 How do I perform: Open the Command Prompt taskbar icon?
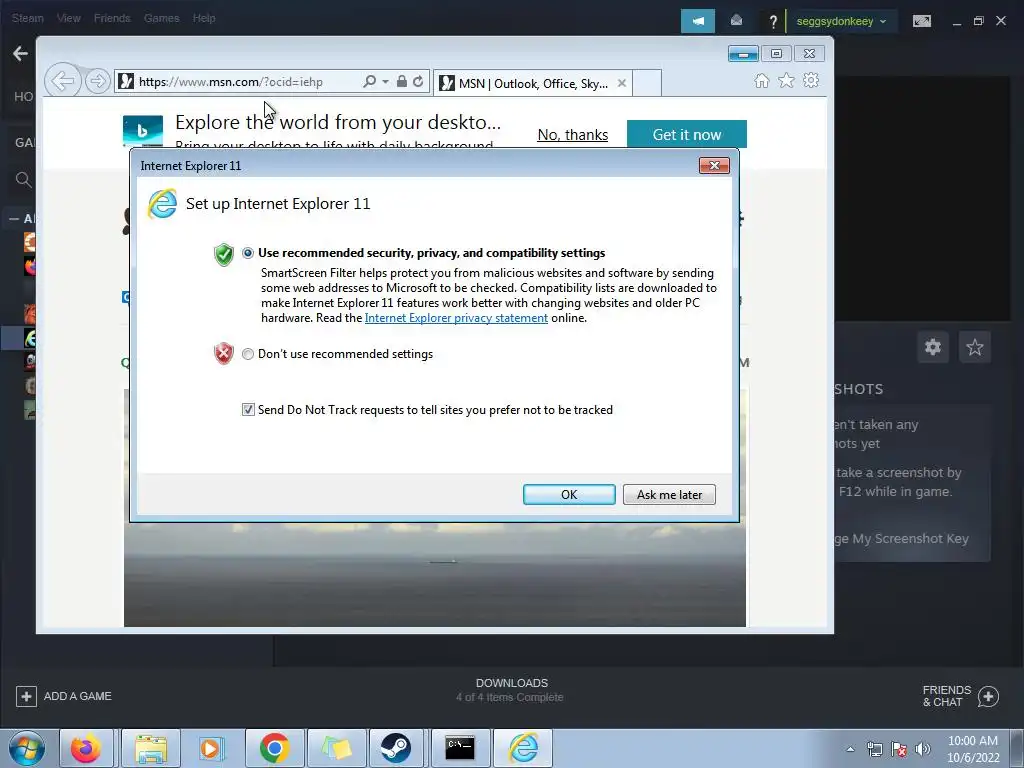[x=460, y=748]
